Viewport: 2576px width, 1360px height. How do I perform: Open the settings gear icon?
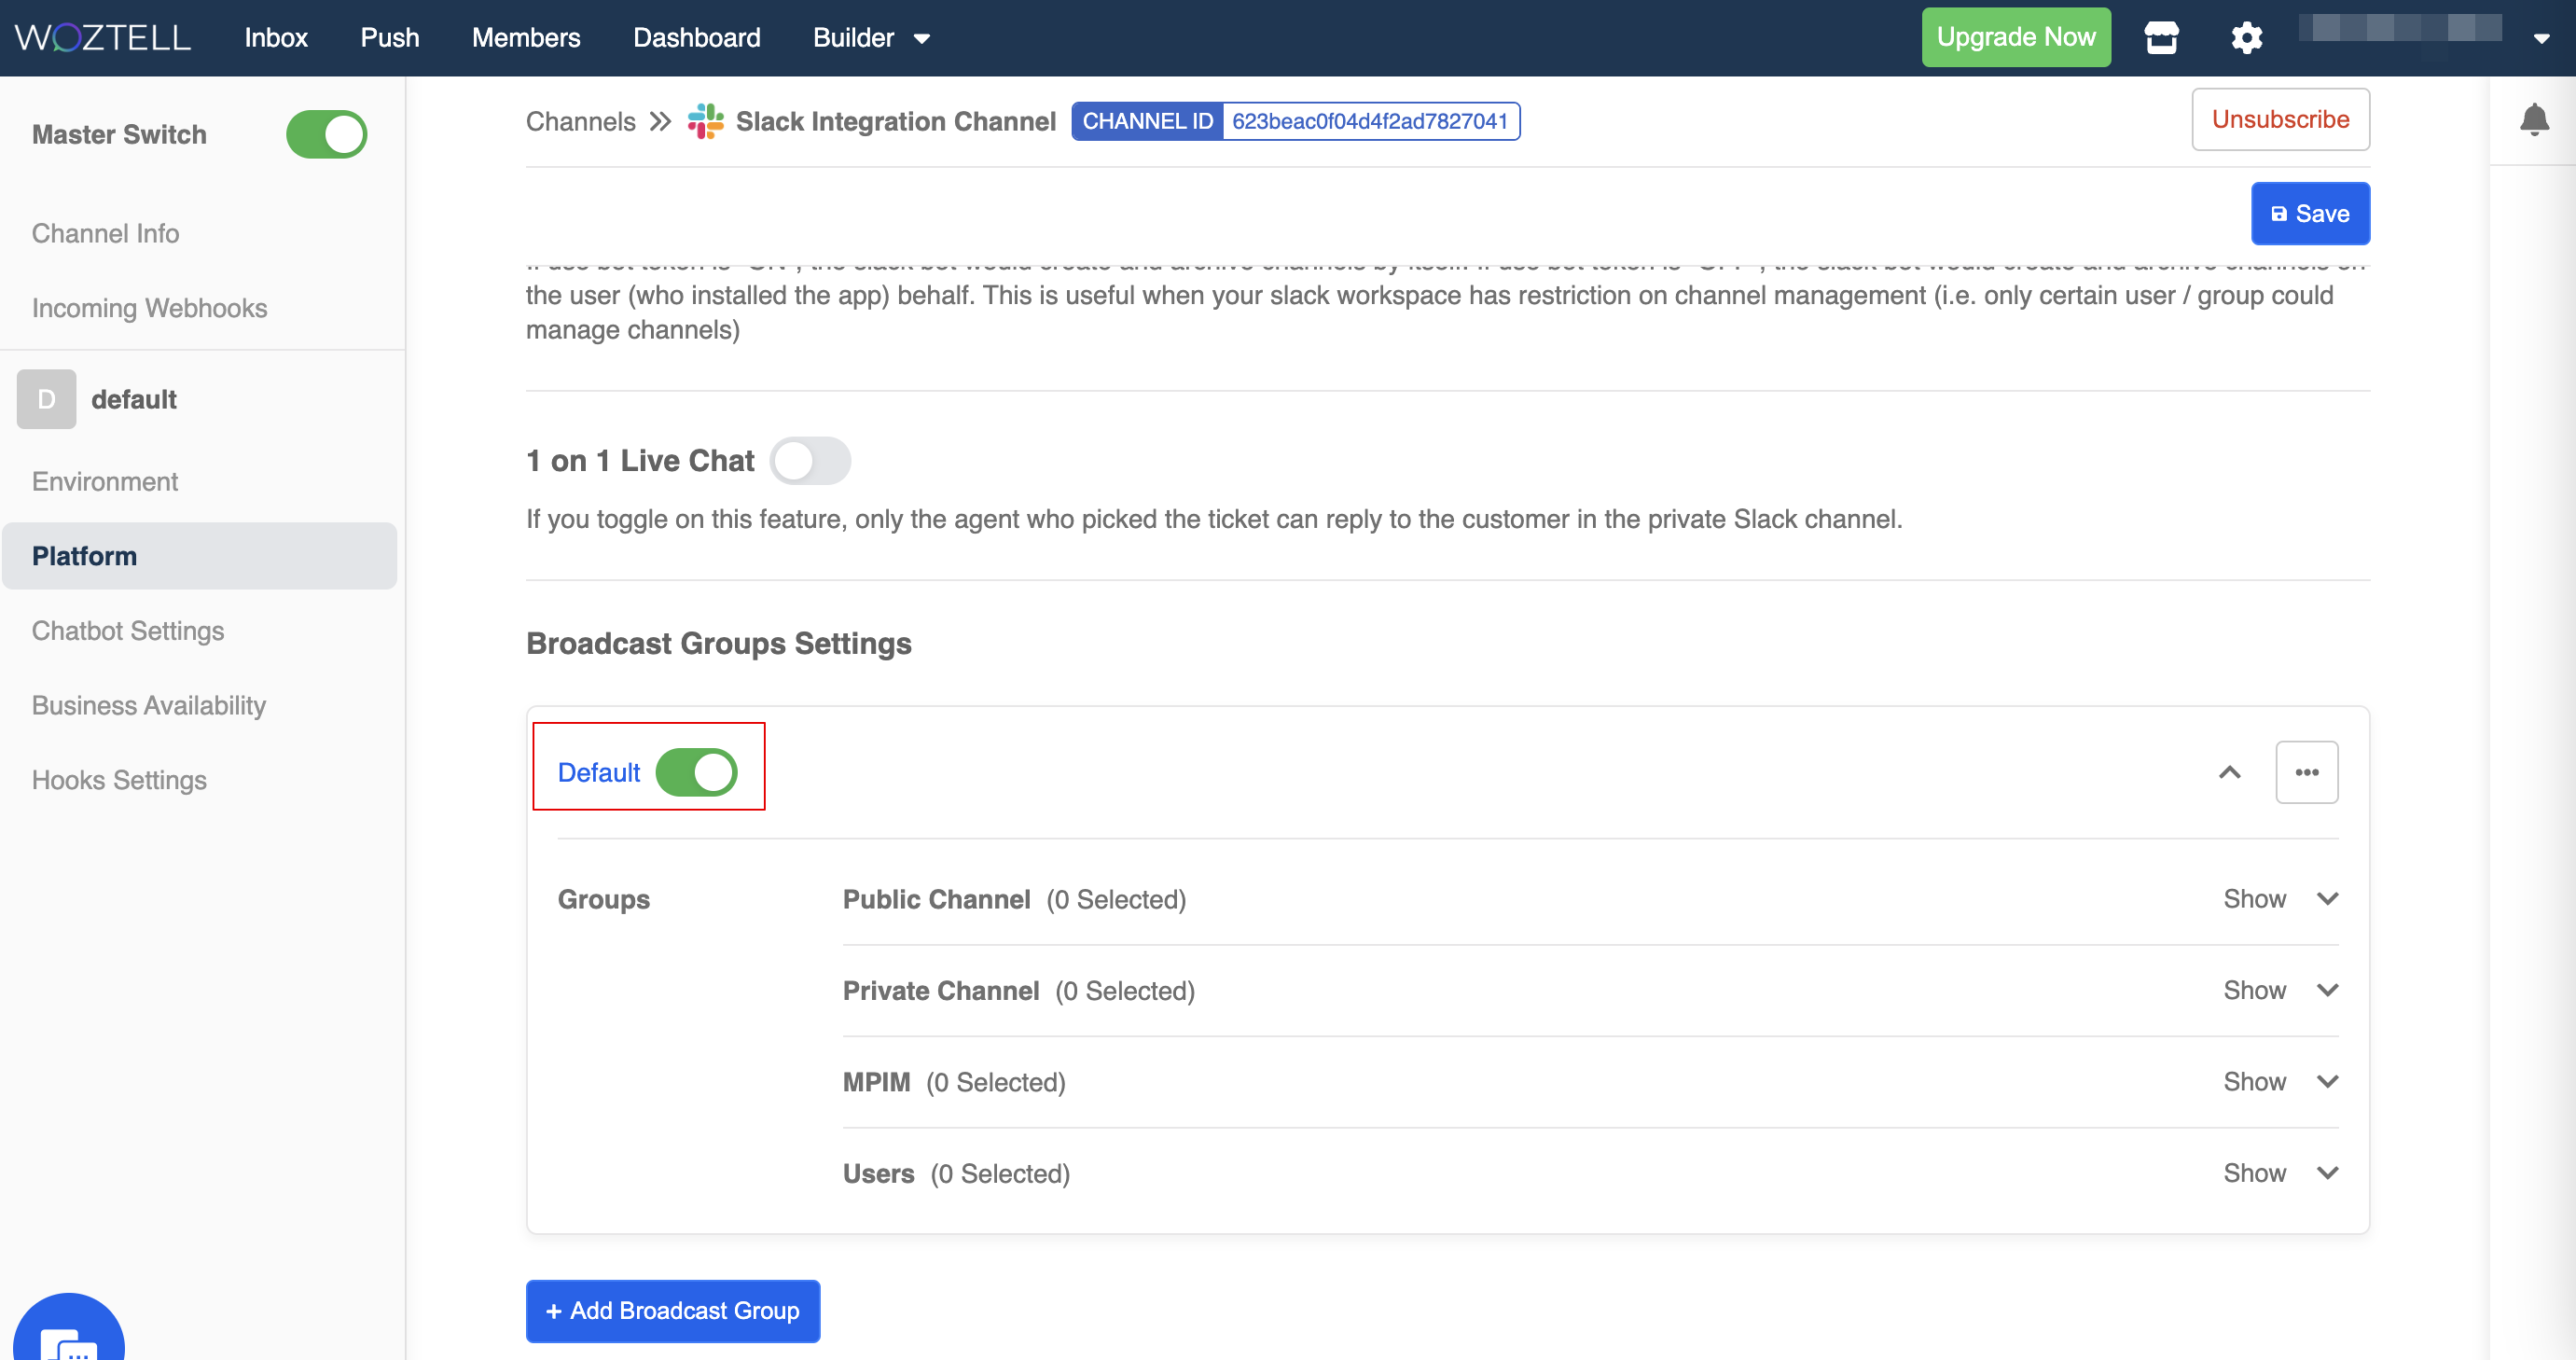coord(2246,38)
